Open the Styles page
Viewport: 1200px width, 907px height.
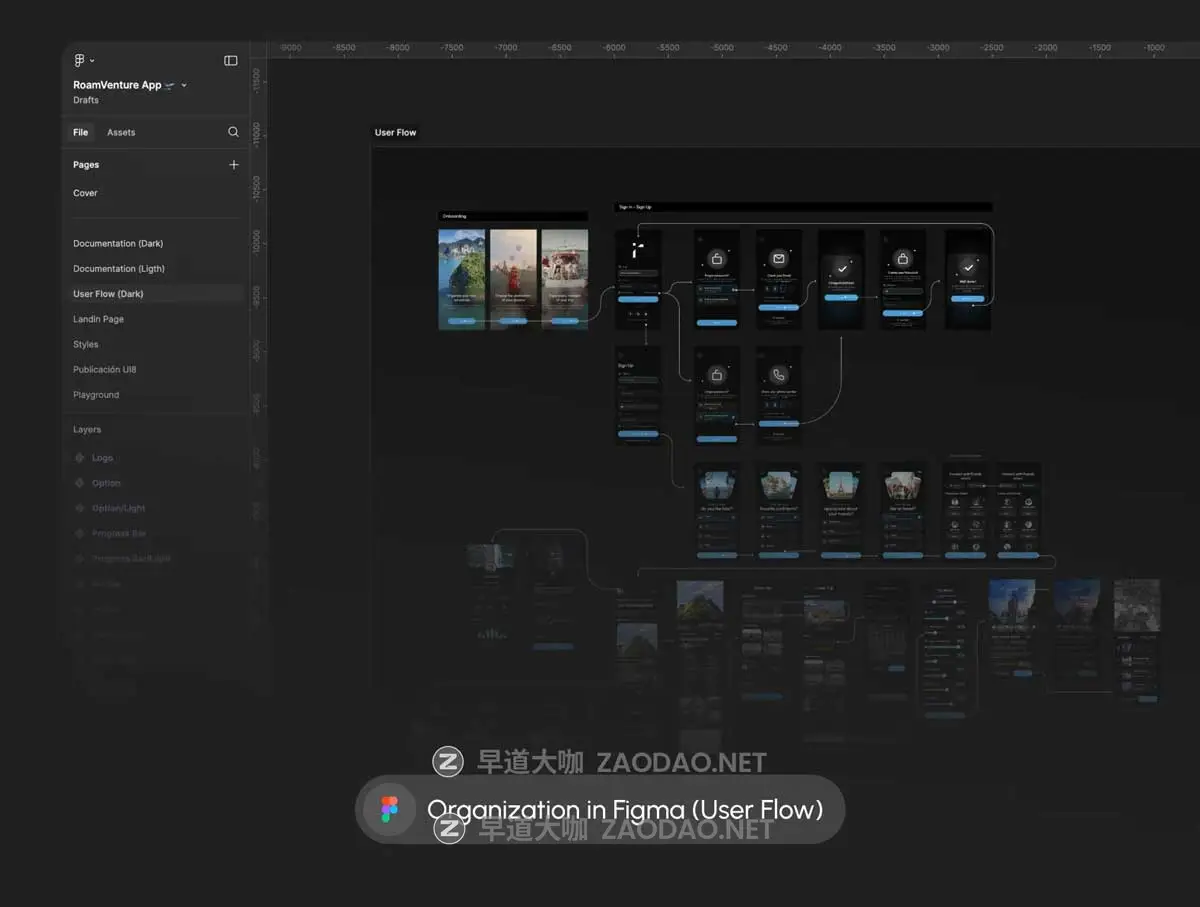click(86, 344)
